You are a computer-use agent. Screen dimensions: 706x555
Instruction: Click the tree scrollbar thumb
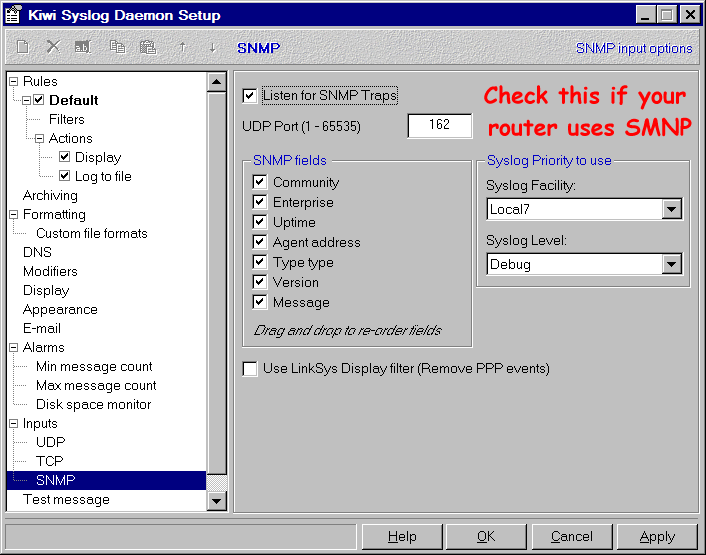coord(217,283)
